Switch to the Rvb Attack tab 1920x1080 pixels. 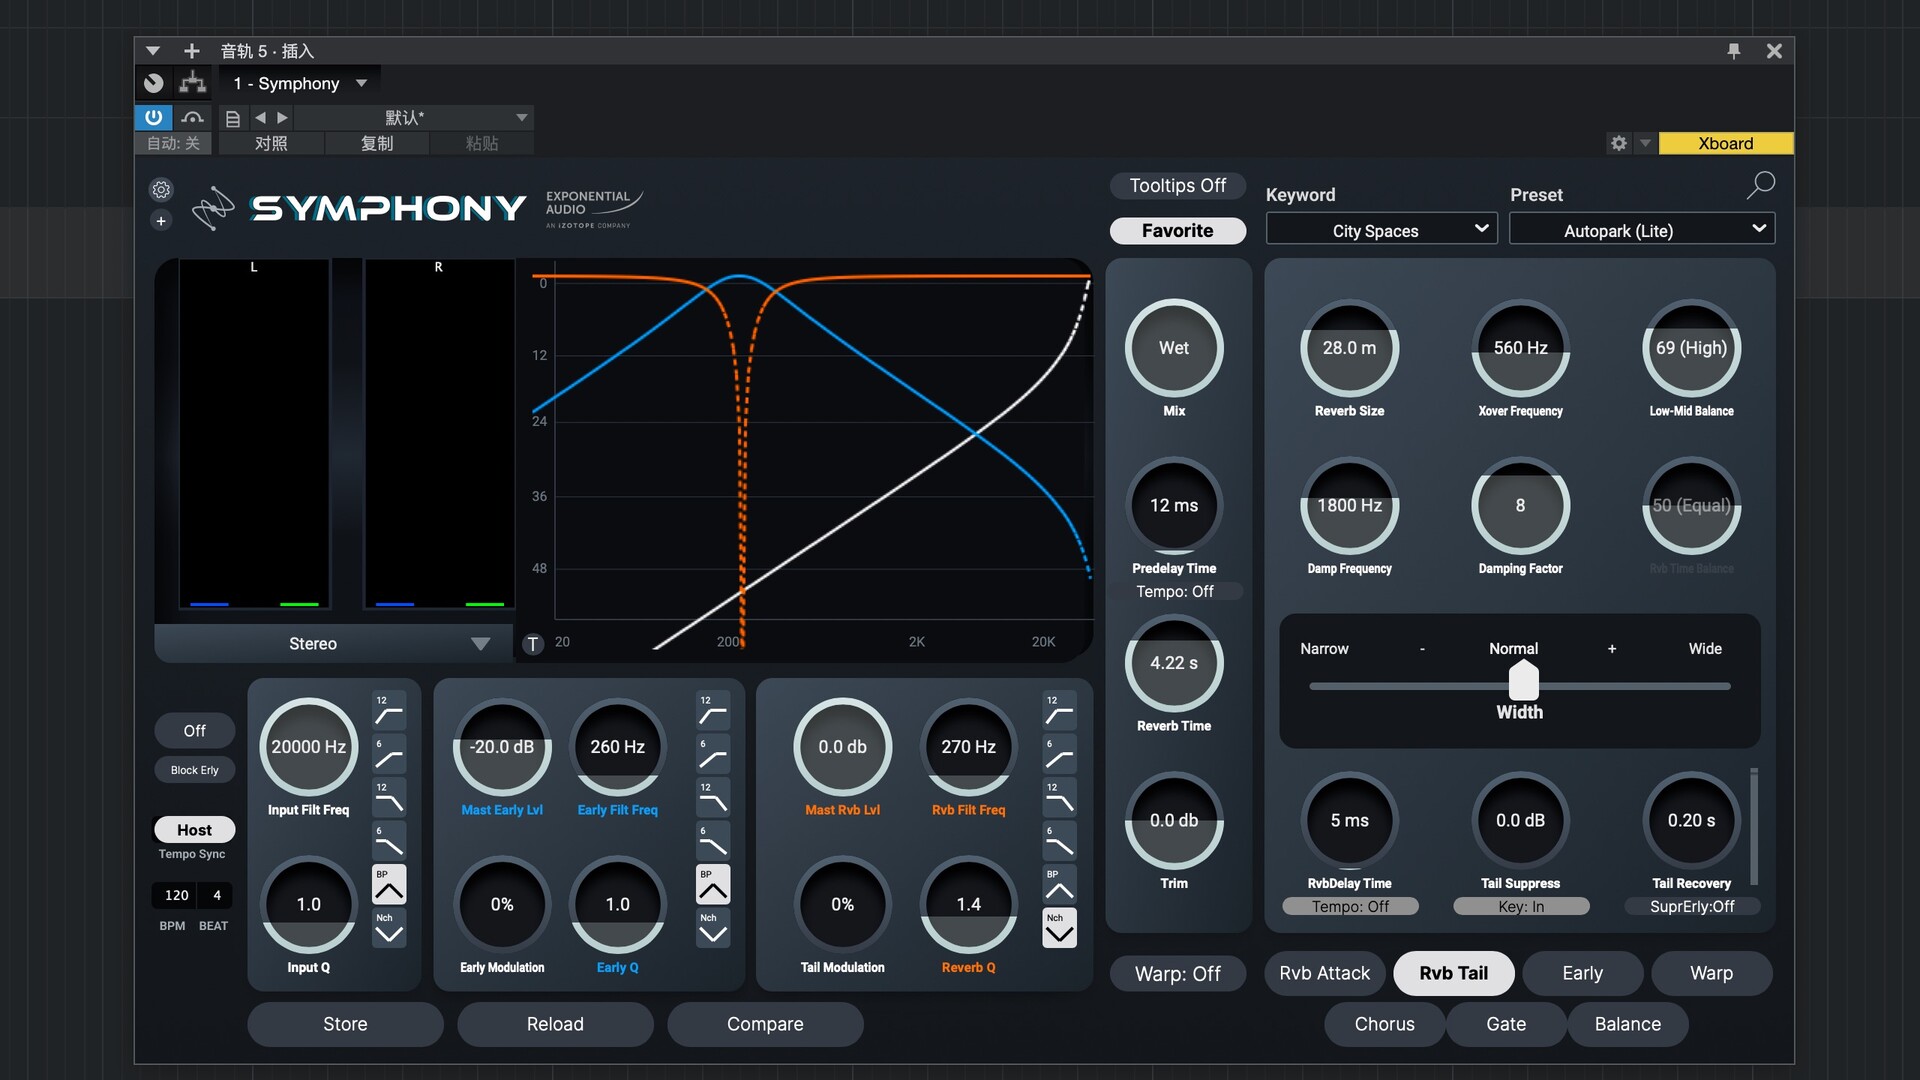point(1324,974)
